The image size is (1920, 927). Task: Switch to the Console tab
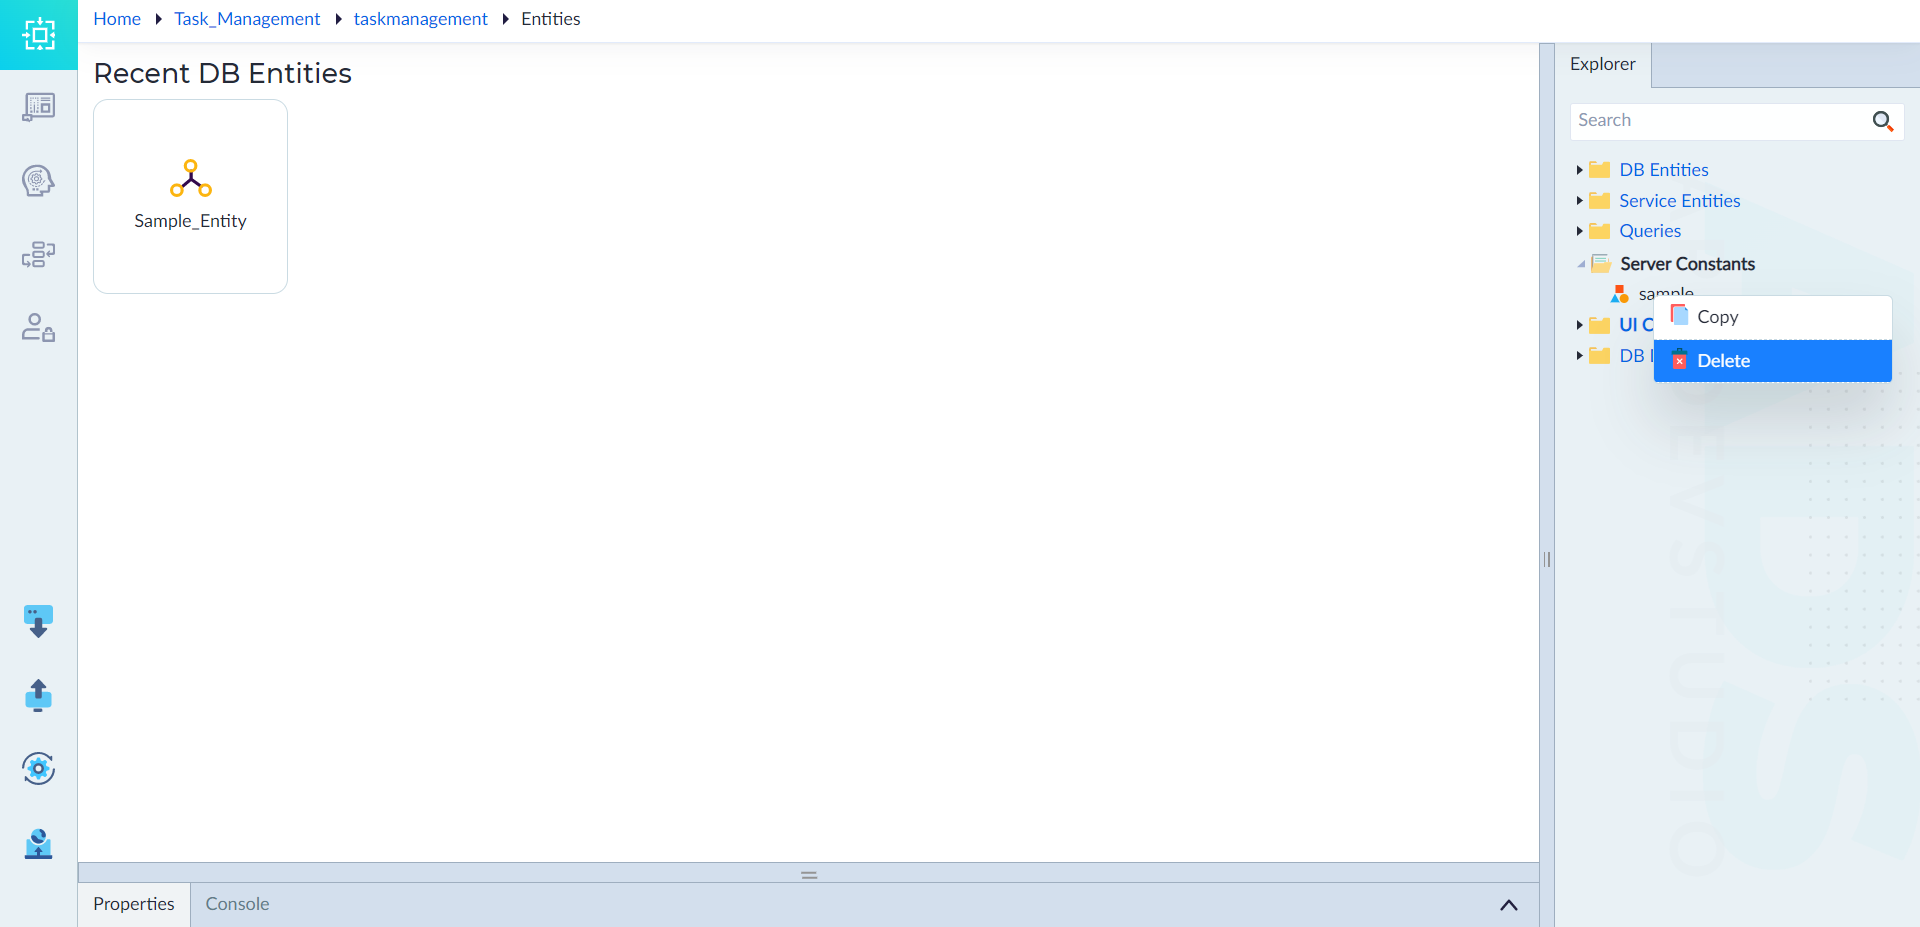[x=237, y=904]
